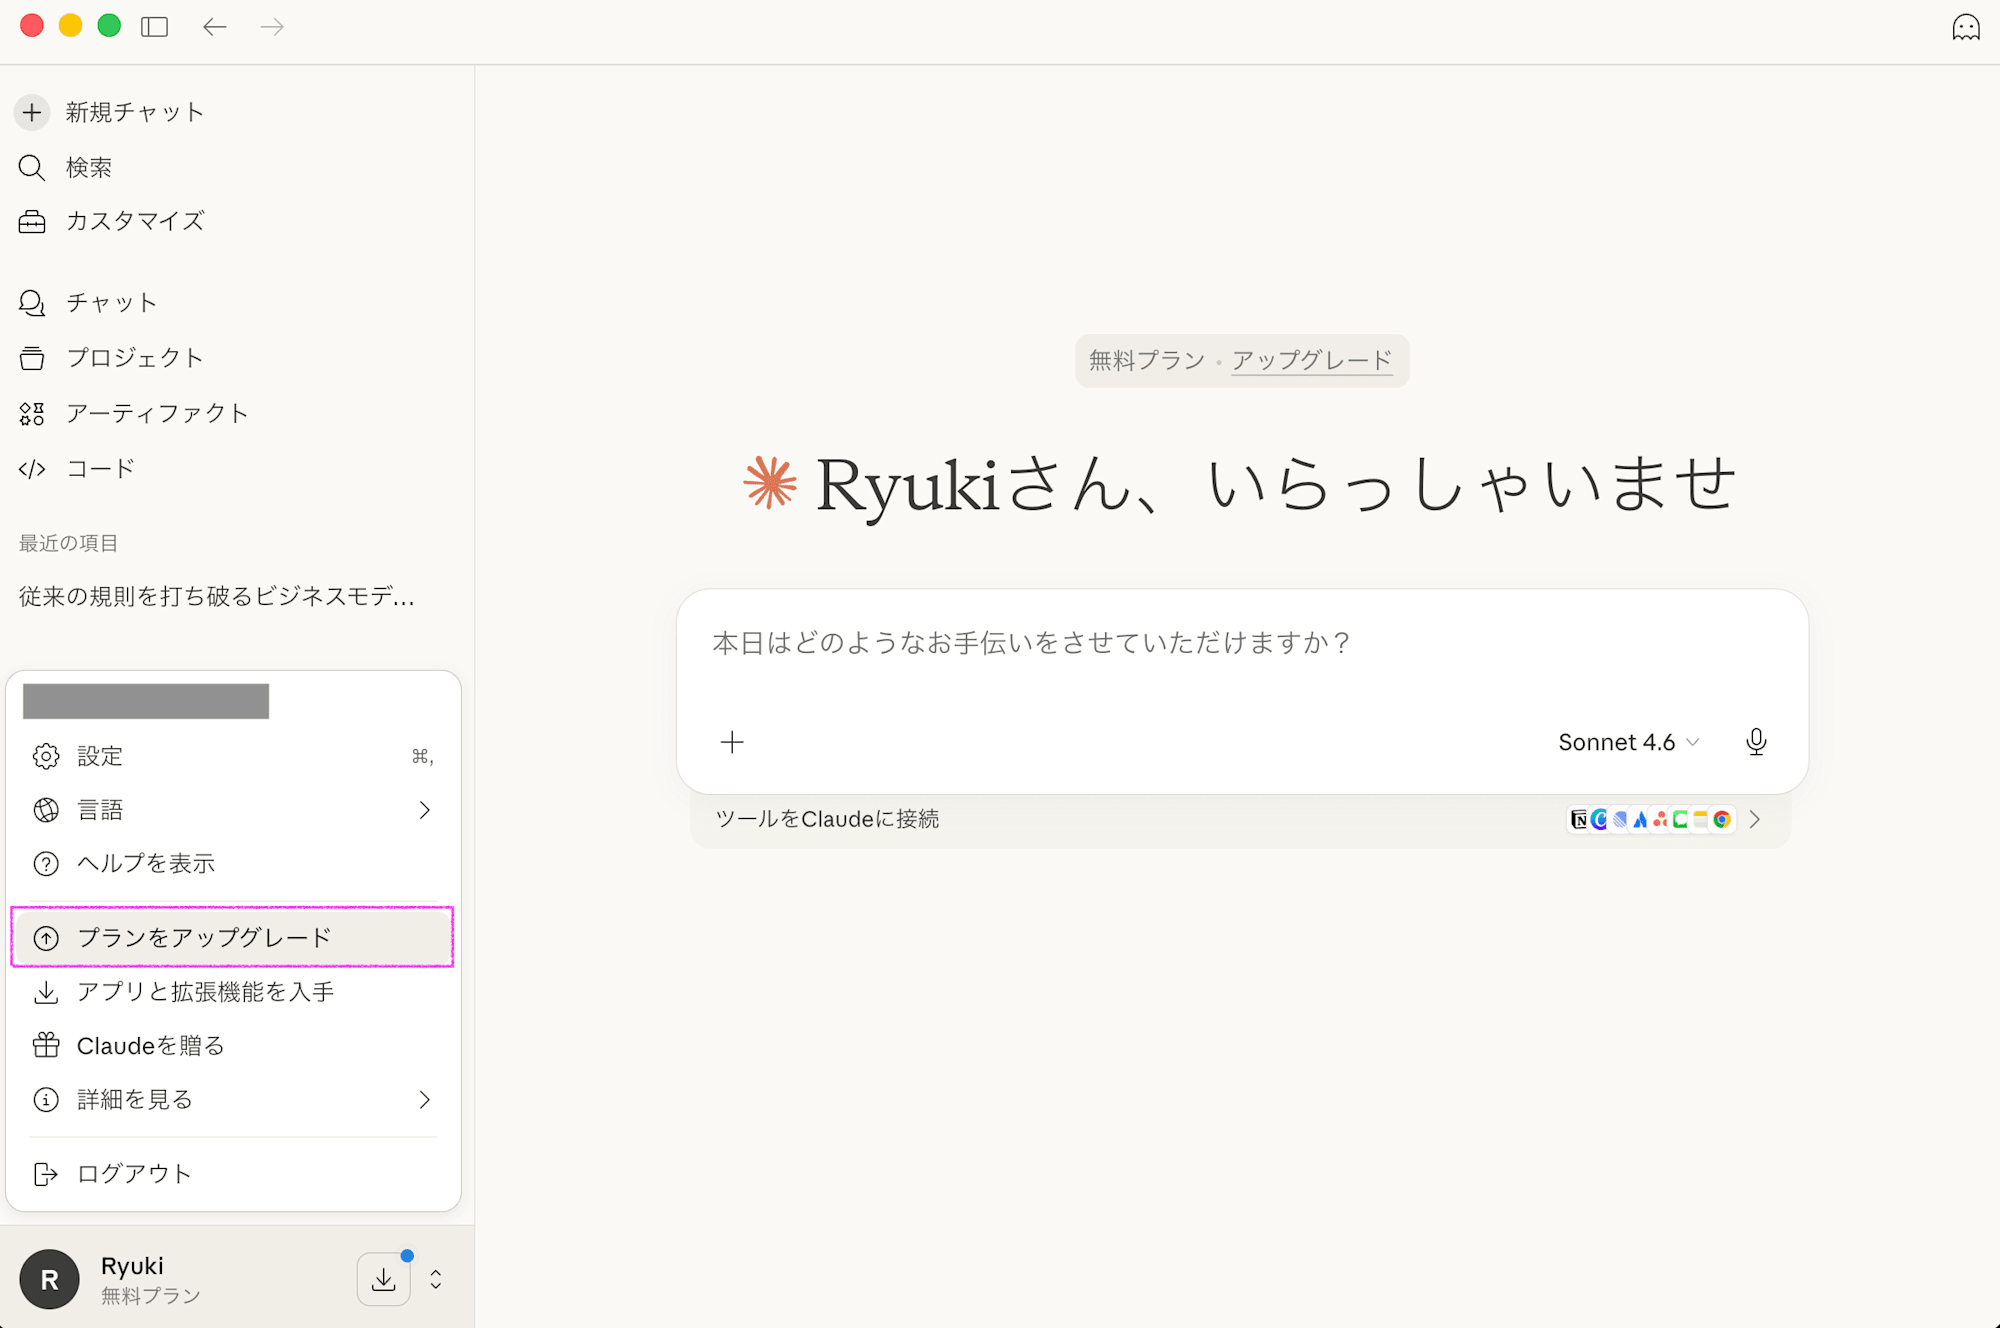Open the search in the sidebar
This screenshot has height=1328, width=2000.
88,167
